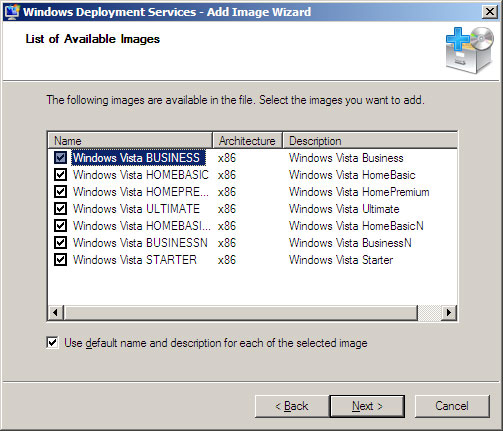The width and height of the screenshot is (503, 431).
Task: Uncheck the Windows Vista ULTIMATE checkbox
Action: (x=60, y=209)
